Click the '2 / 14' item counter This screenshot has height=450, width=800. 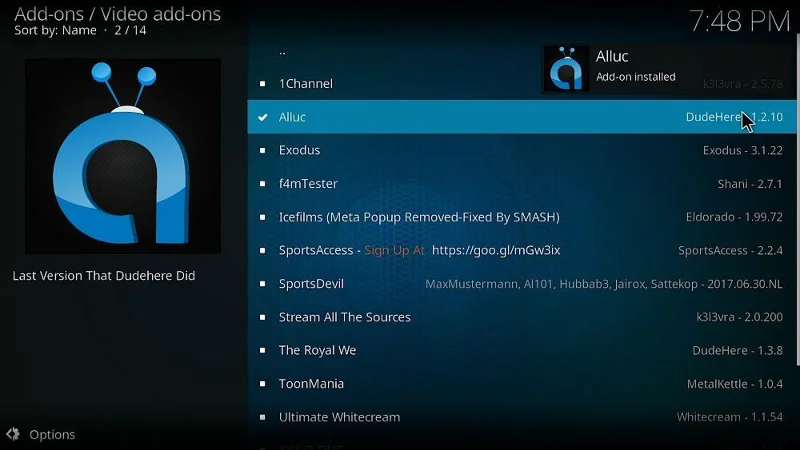(130, 31)
